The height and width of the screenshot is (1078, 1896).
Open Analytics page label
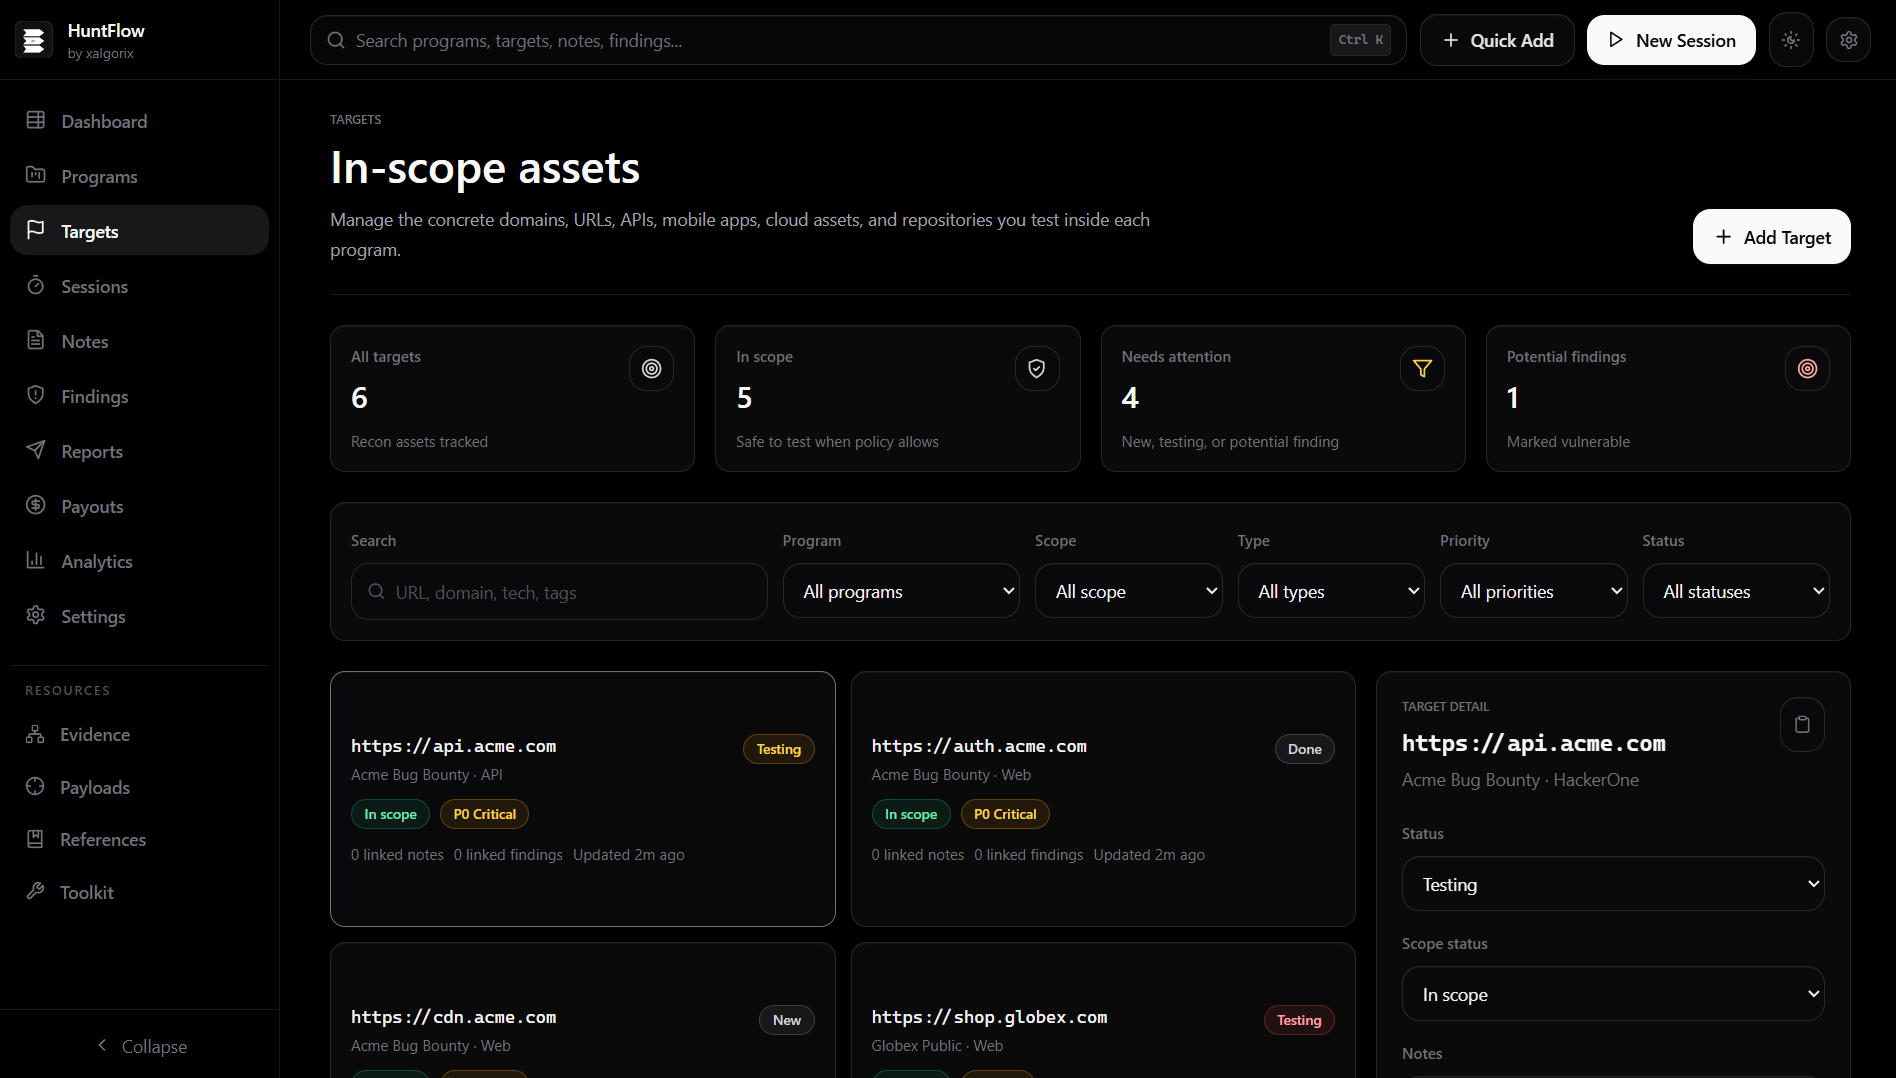click(x=97, y=561)
